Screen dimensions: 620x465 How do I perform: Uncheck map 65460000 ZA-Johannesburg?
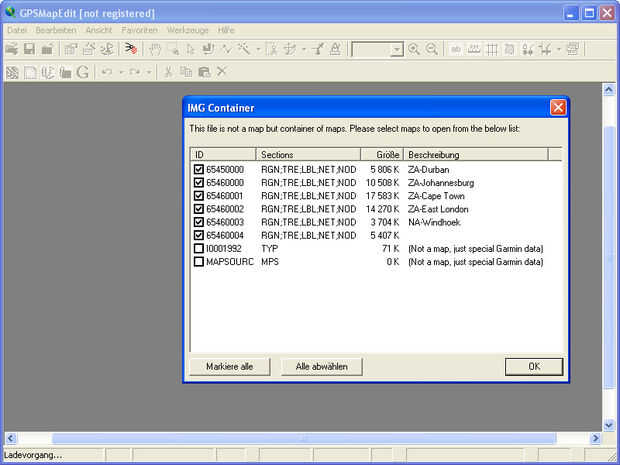pyautogui.click(x=198, y=183)
